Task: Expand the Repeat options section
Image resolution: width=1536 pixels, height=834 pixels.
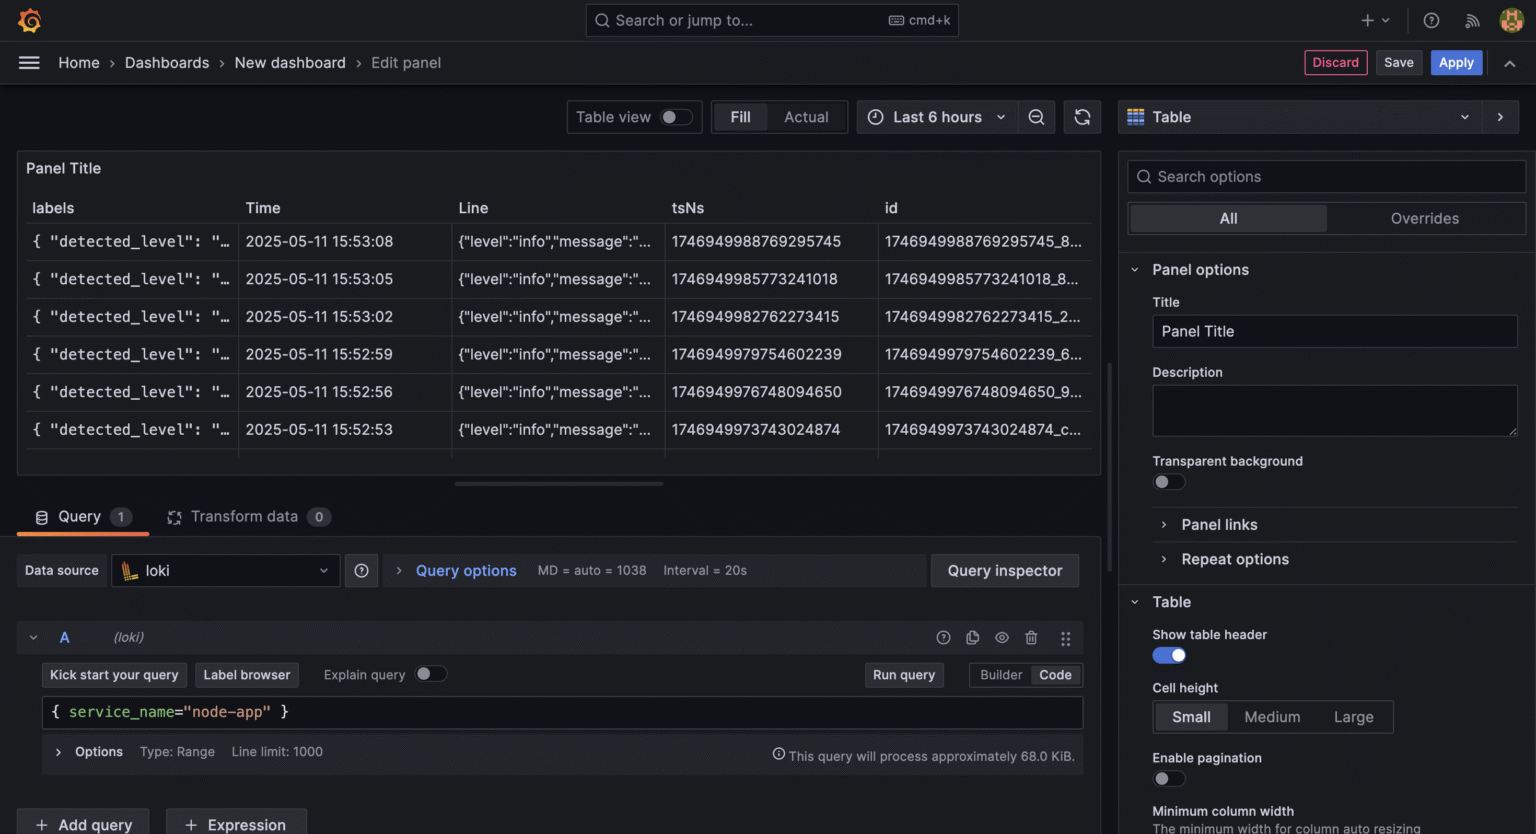Action: coord(1235,559)
